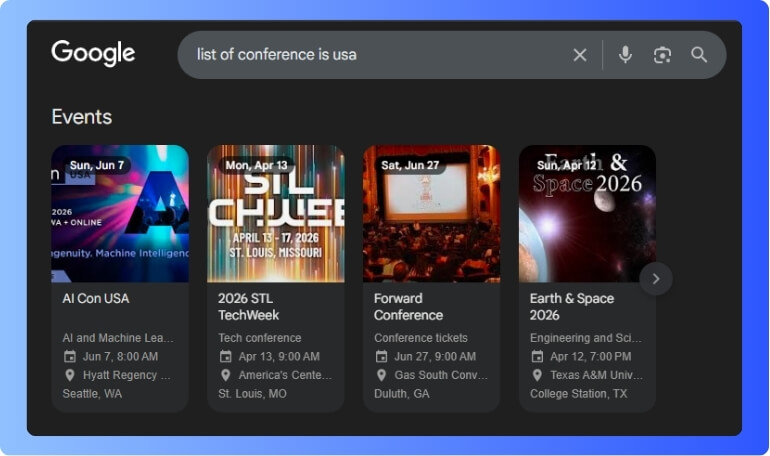This screenshot has width=770, height=456.
Task: Click the 'College Station, TX' location text
Action: coord(578,394)
